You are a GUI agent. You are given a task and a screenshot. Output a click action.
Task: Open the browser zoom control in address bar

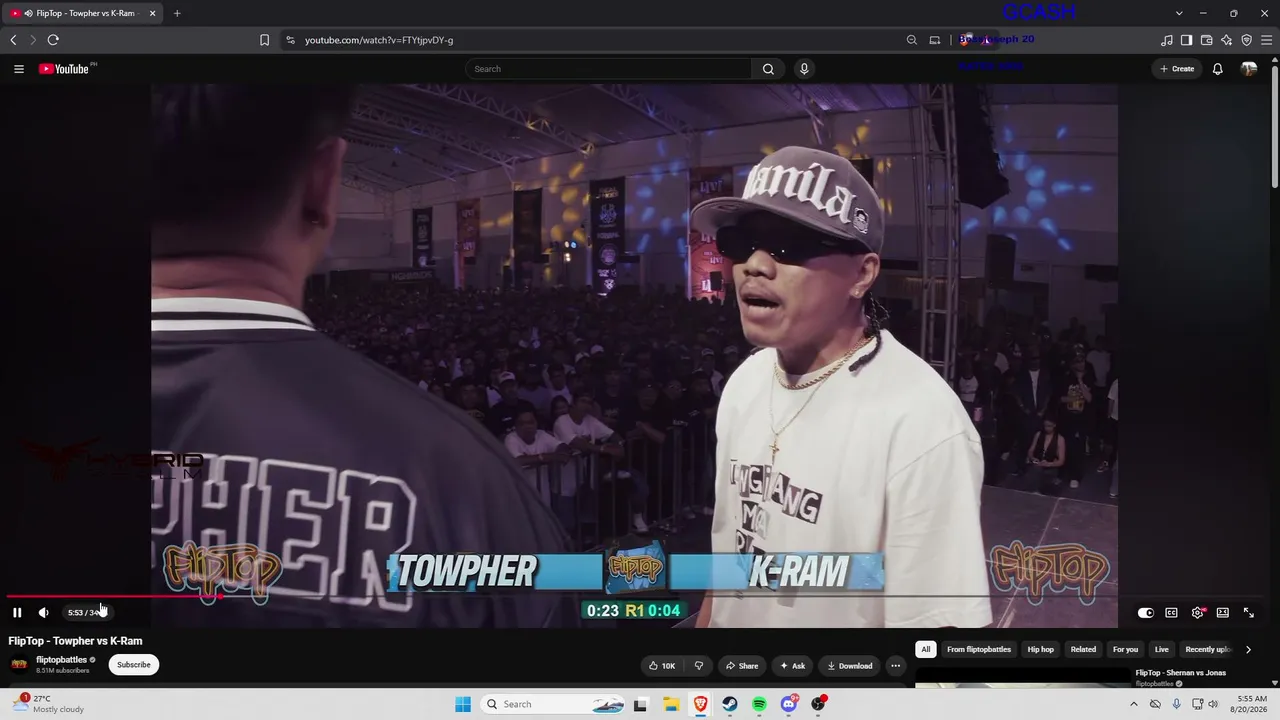(911, 40)
